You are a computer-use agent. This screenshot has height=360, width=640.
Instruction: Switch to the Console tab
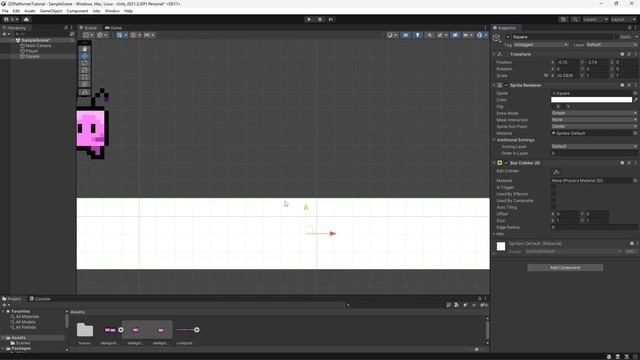[40, 299]
